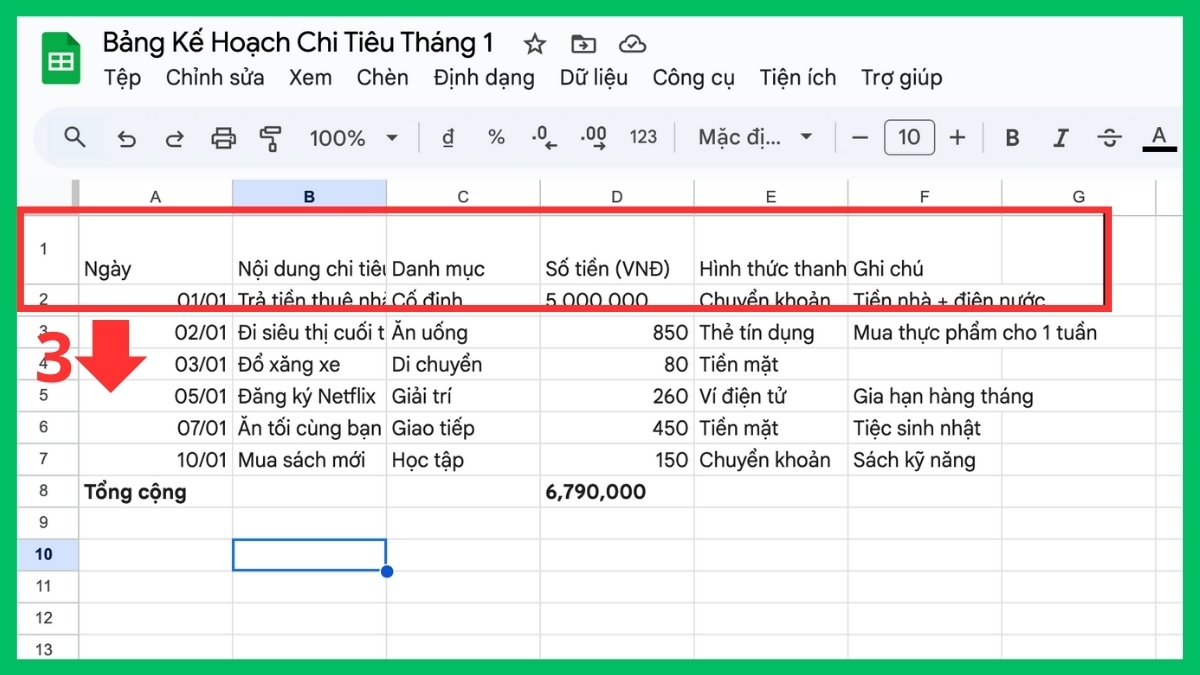Open the search within sheet icon
1200x675 pixels.
click(x=75, y=137)
